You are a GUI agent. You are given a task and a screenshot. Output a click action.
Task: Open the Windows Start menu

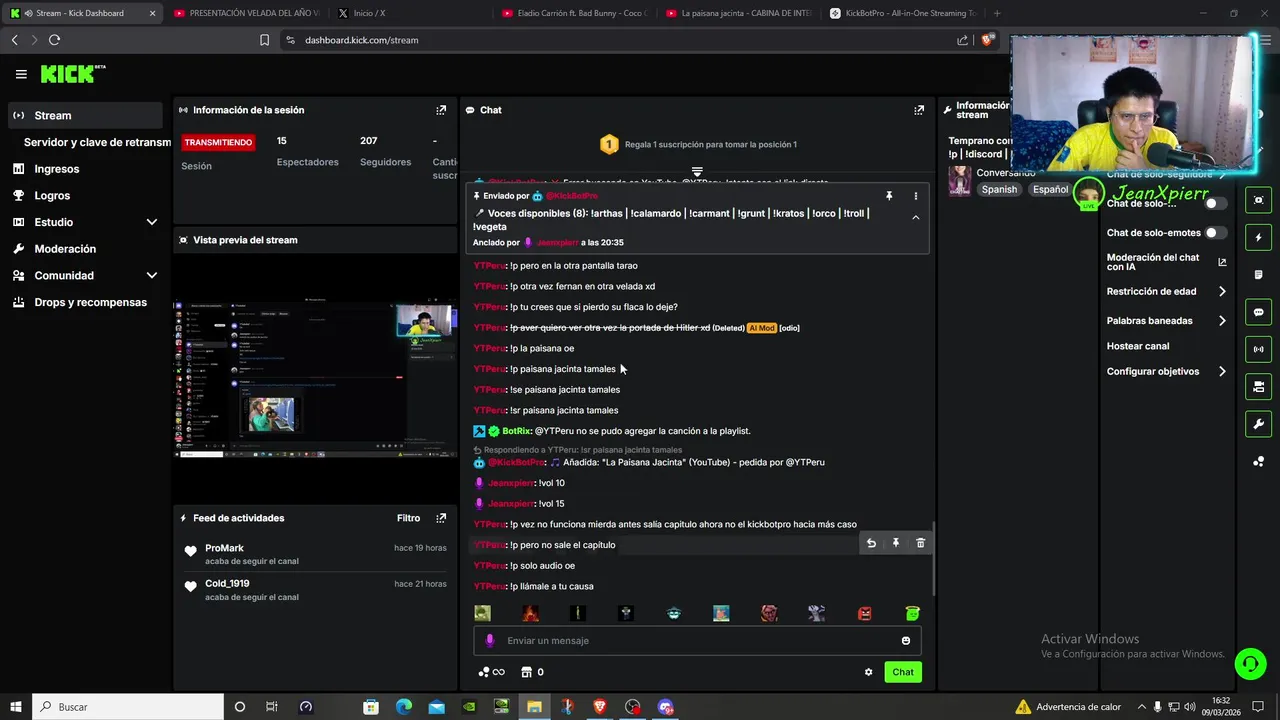coord(15,706)
